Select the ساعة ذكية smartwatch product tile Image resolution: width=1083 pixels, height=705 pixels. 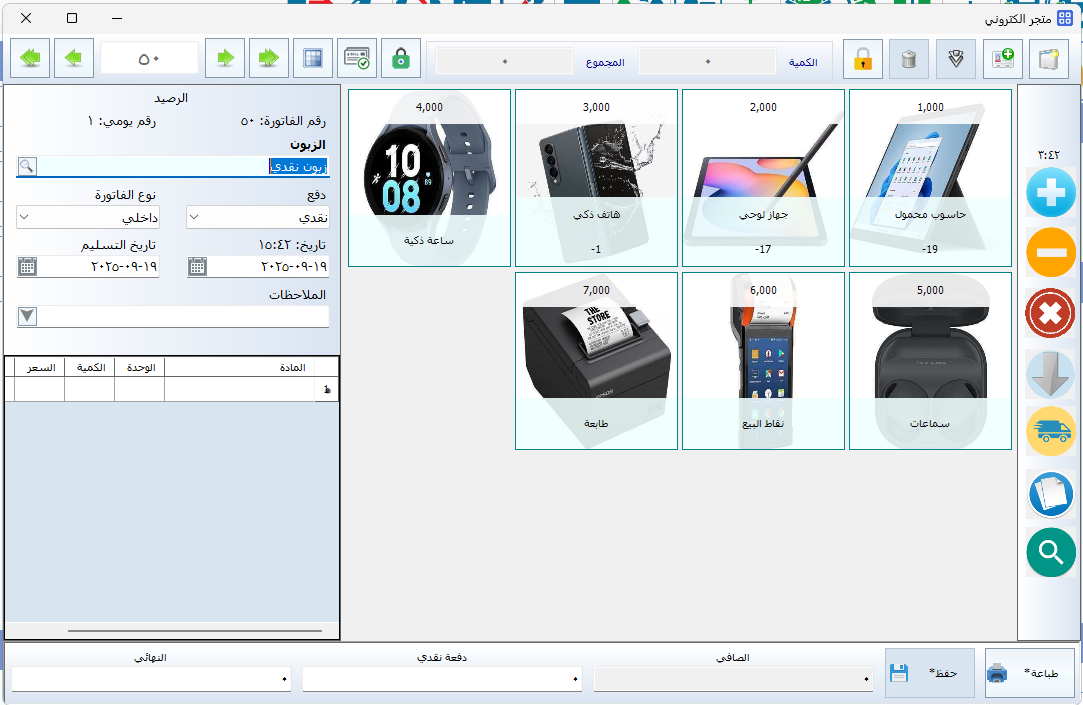click(x=429, y=178)
